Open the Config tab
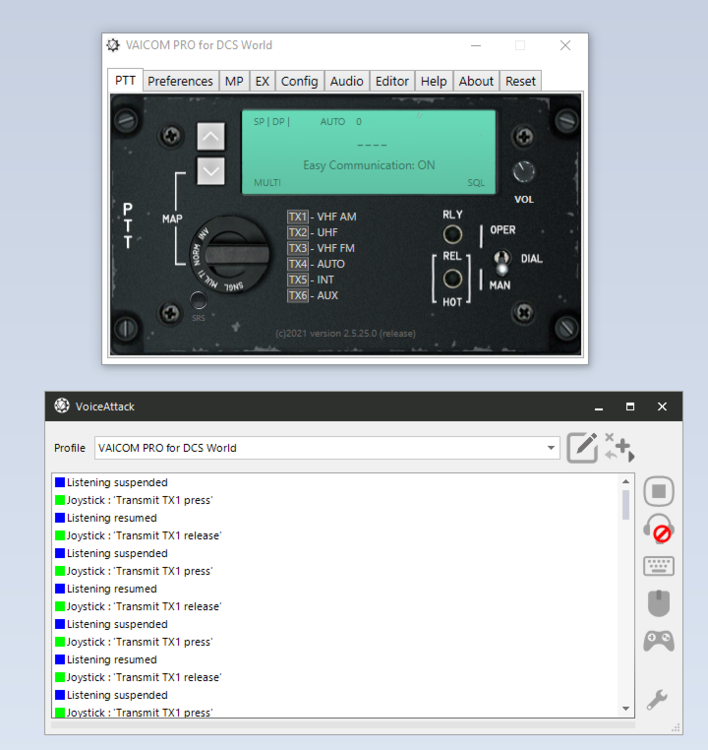 [299, 81]
